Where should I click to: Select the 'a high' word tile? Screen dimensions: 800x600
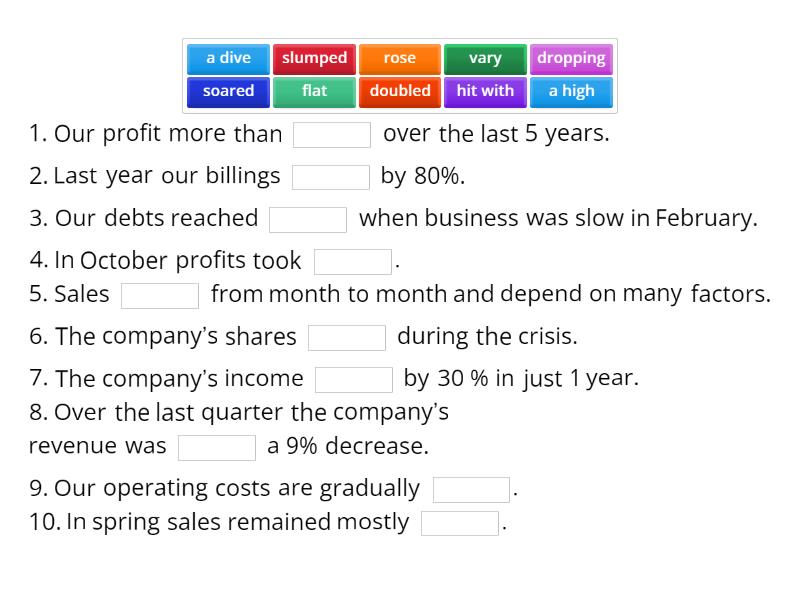(x=572, y=91)
